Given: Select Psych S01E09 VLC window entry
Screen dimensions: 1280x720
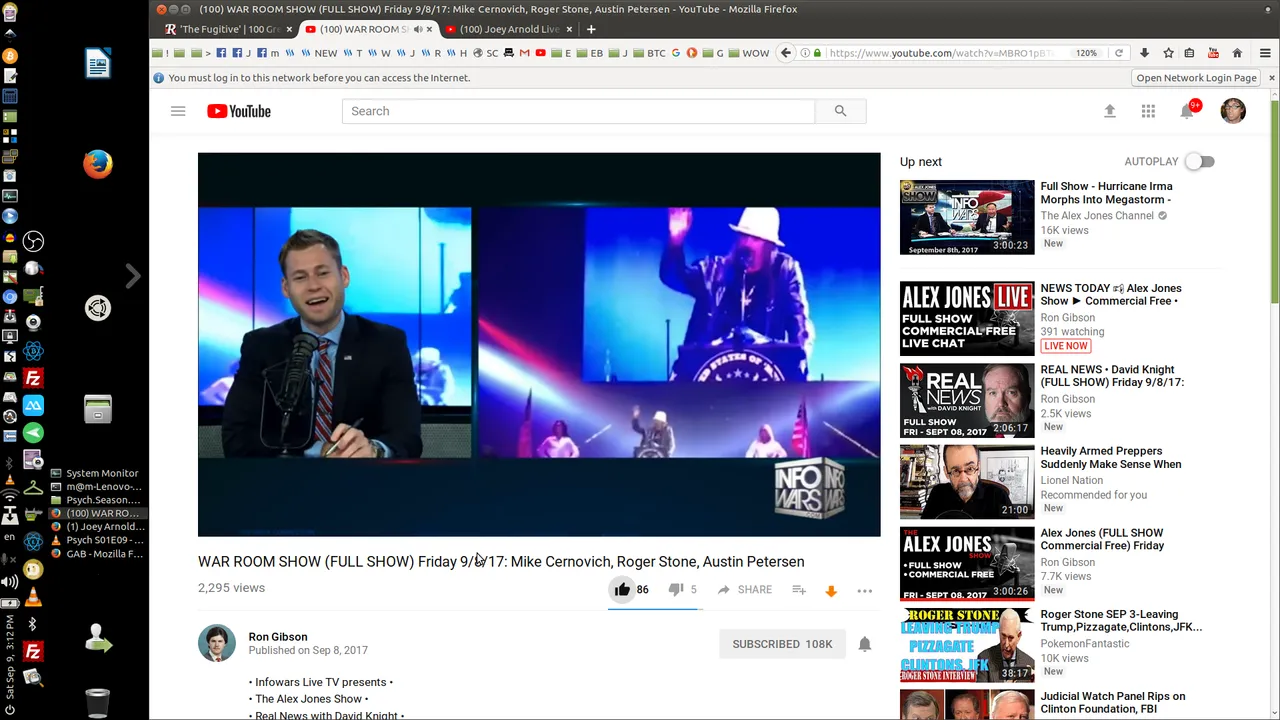Looking at the screenshot, I should click(x=97, y=540).
